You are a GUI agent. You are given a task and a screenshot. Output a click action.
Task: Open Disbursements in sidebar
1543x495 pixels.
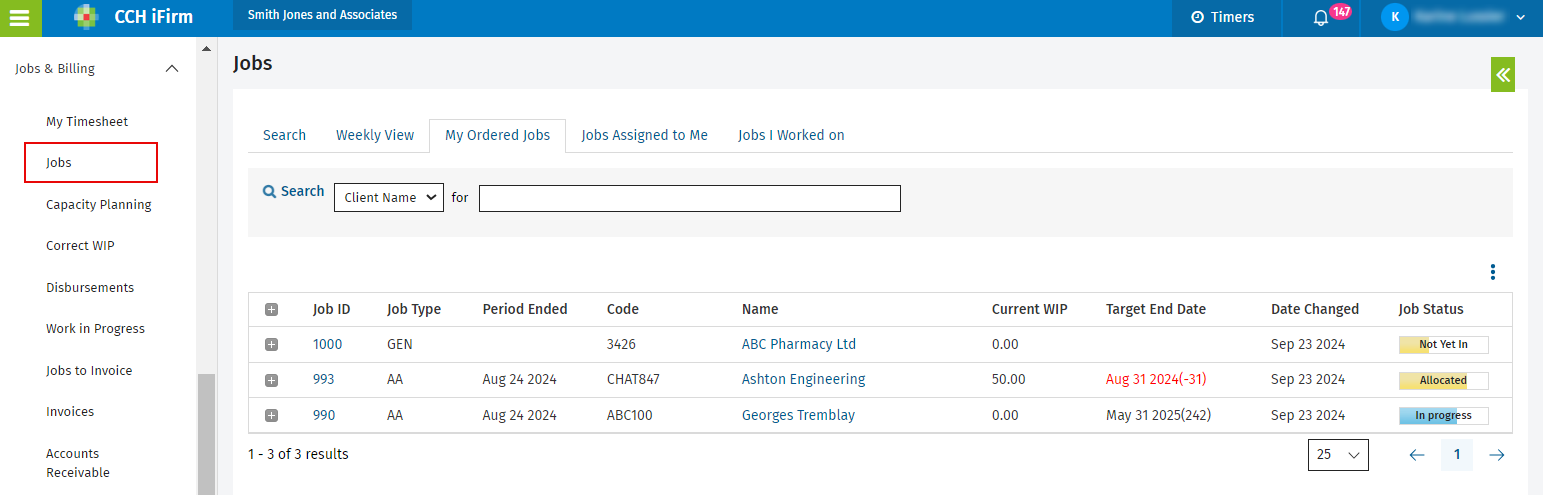(90, 287)
